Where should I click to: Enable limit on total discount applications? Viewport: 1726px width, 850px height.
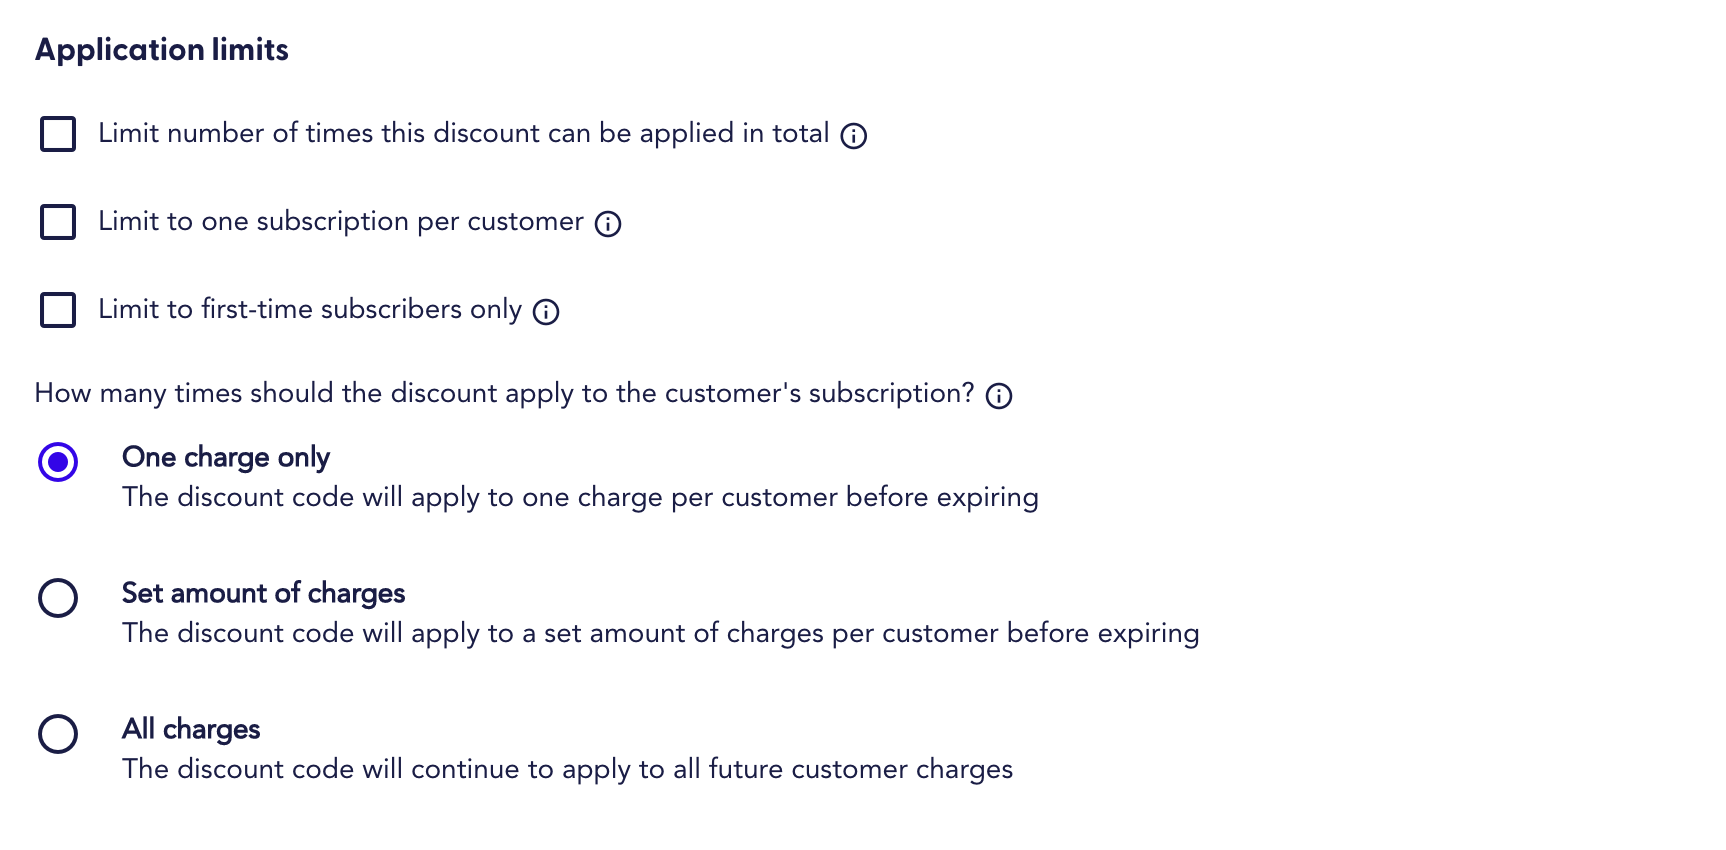tap(58, 133)
